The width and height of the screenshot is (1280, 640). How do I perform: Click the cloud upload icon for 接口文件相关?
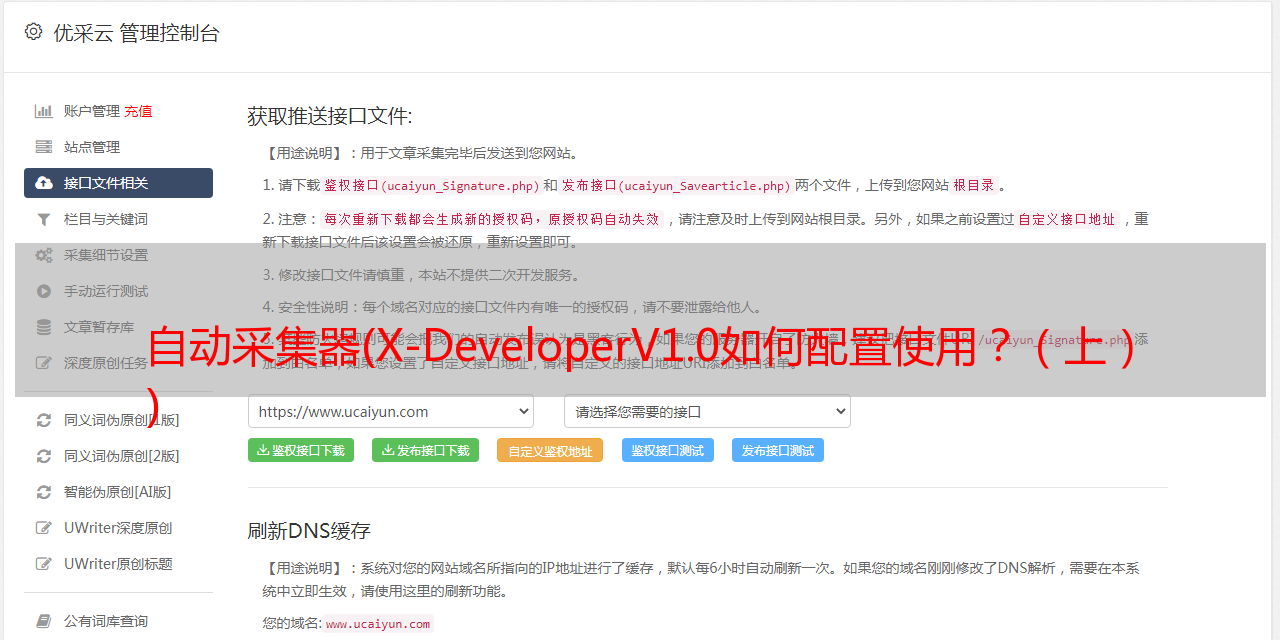[44, 183]
